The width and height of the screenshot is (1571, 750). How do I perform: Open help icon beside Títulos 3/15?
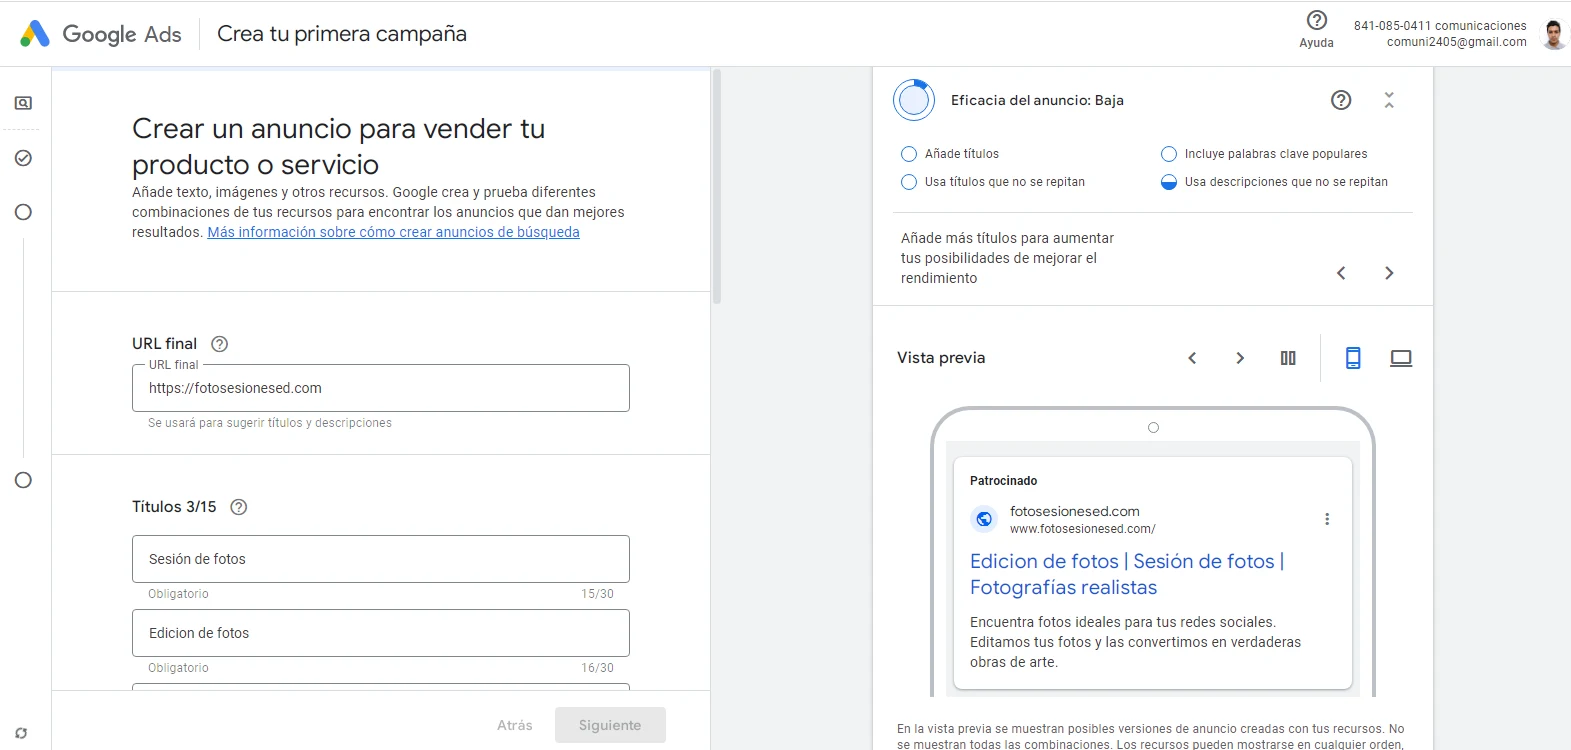pos(239,507)
